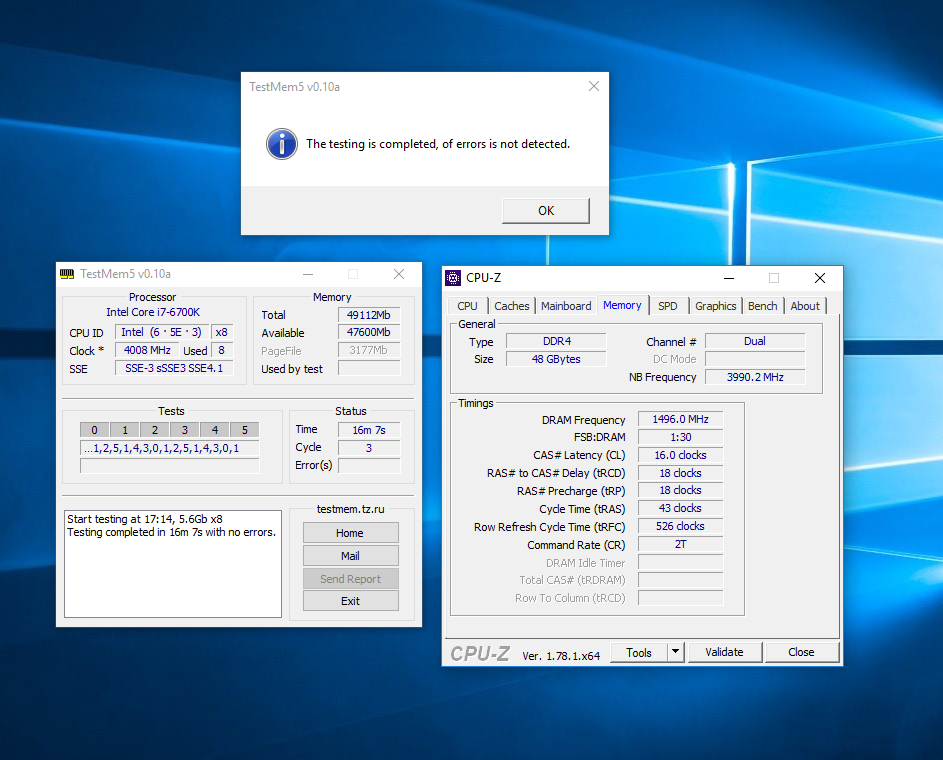Viewport: 943px width, 760px height.
Task: Click the memory Size value 48 GBytes
Action: click(x=556, y=359)
